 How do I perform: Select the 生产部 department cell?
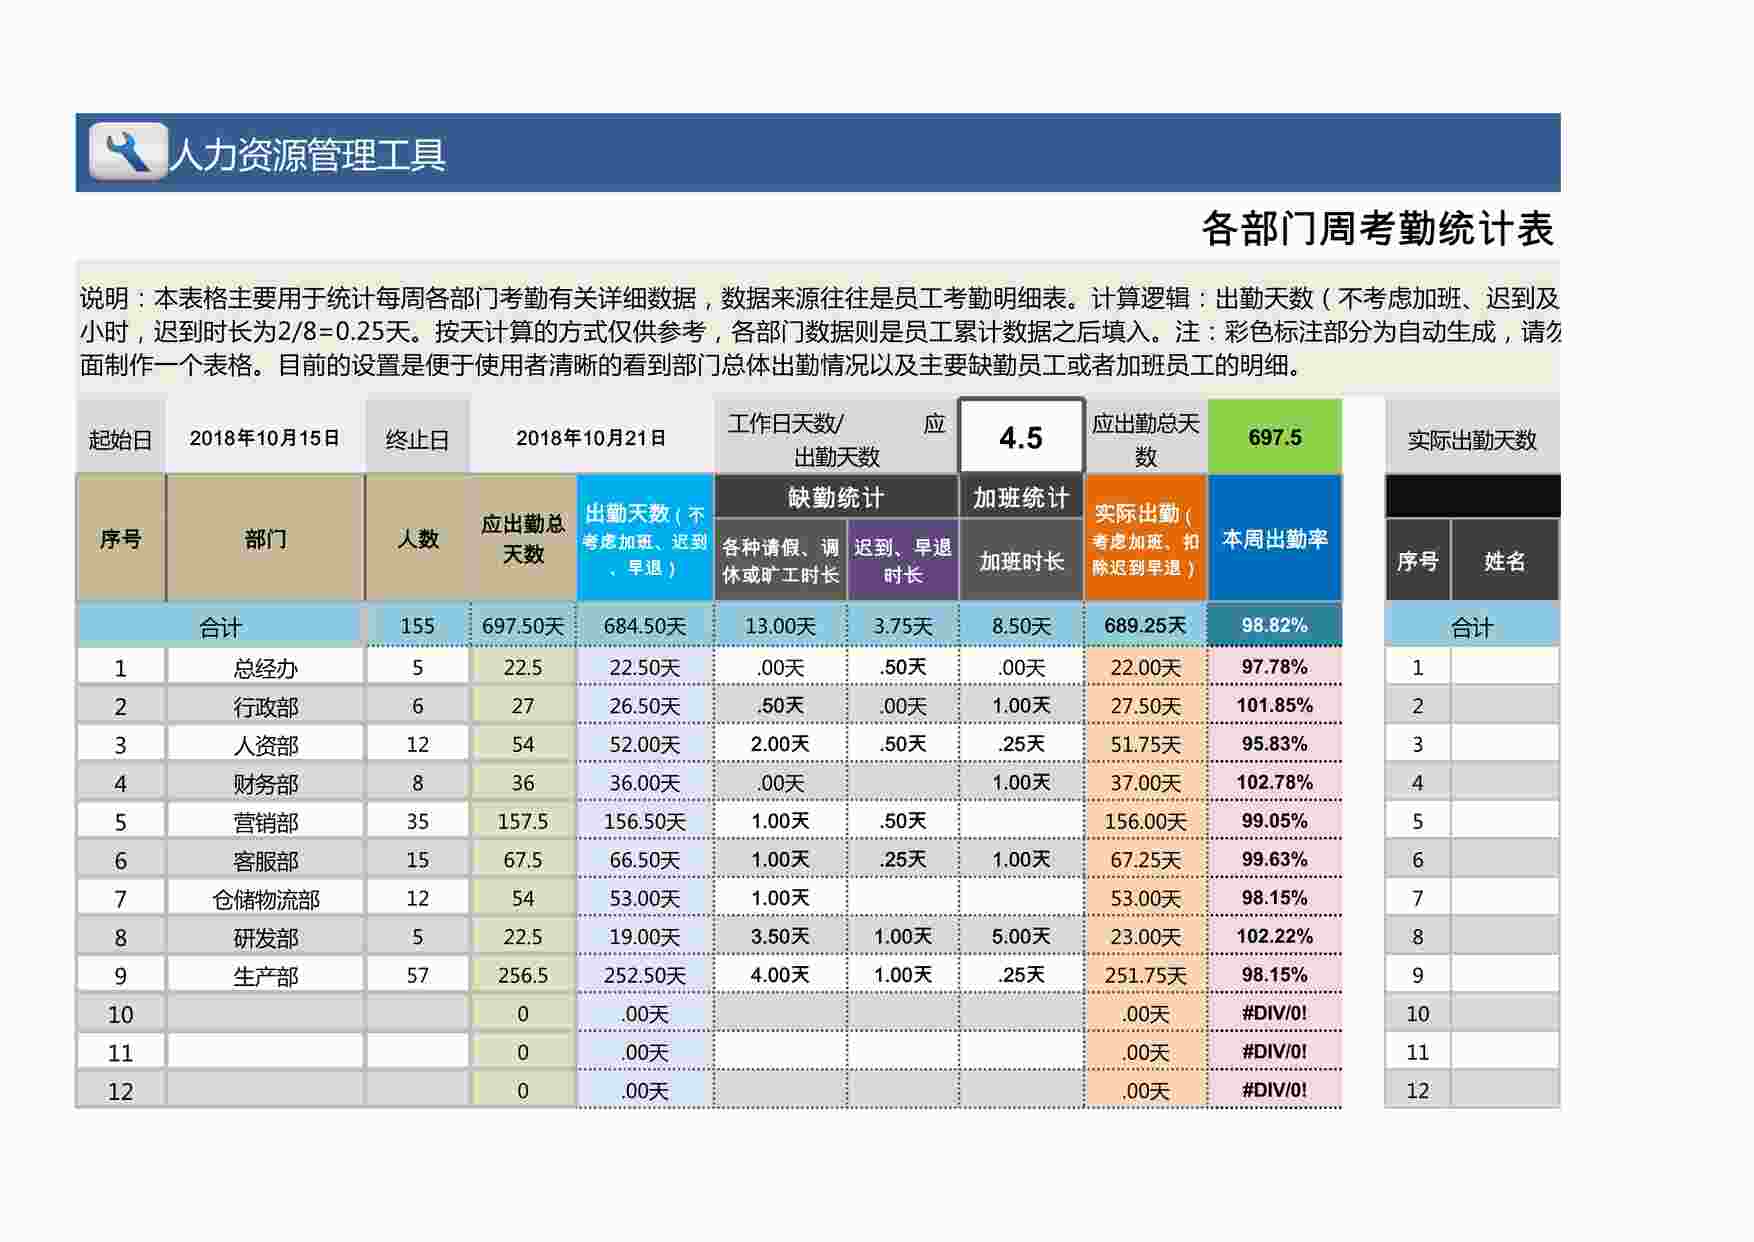click(265, 975)
